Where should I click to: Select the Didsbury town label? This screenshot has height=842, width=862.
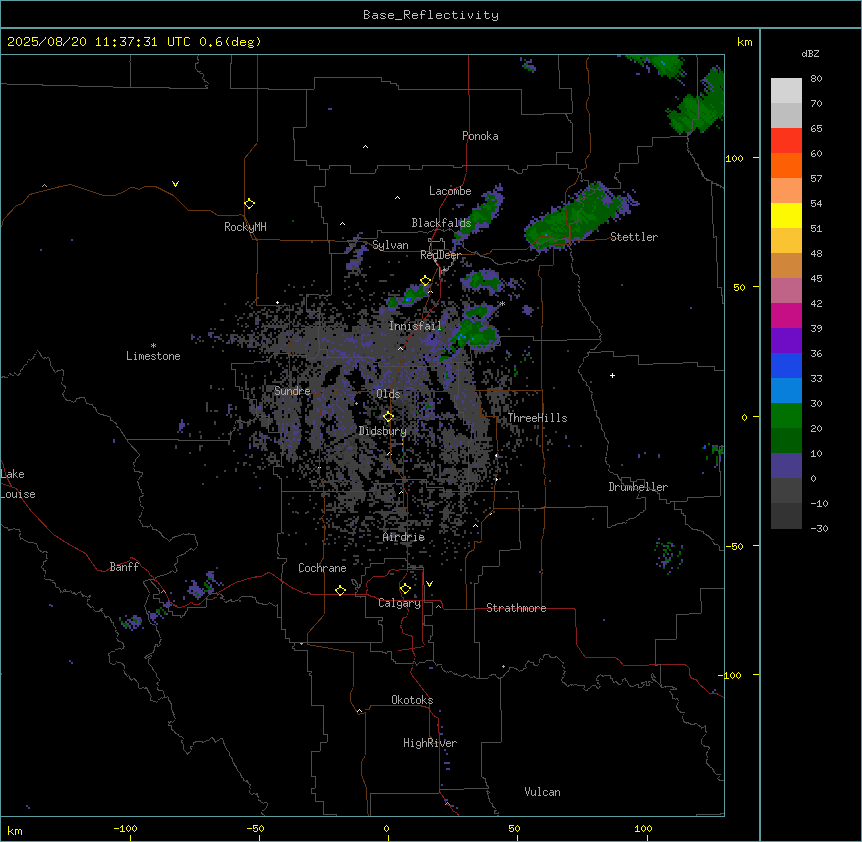(383, 431)
